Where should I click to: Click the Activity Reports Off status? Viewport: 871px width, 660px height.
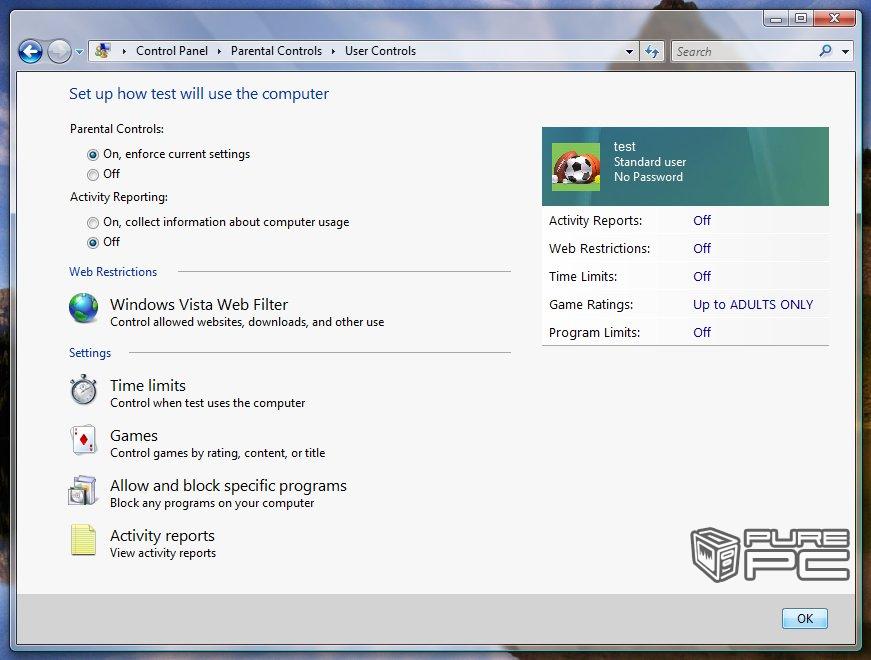[702, 221]
